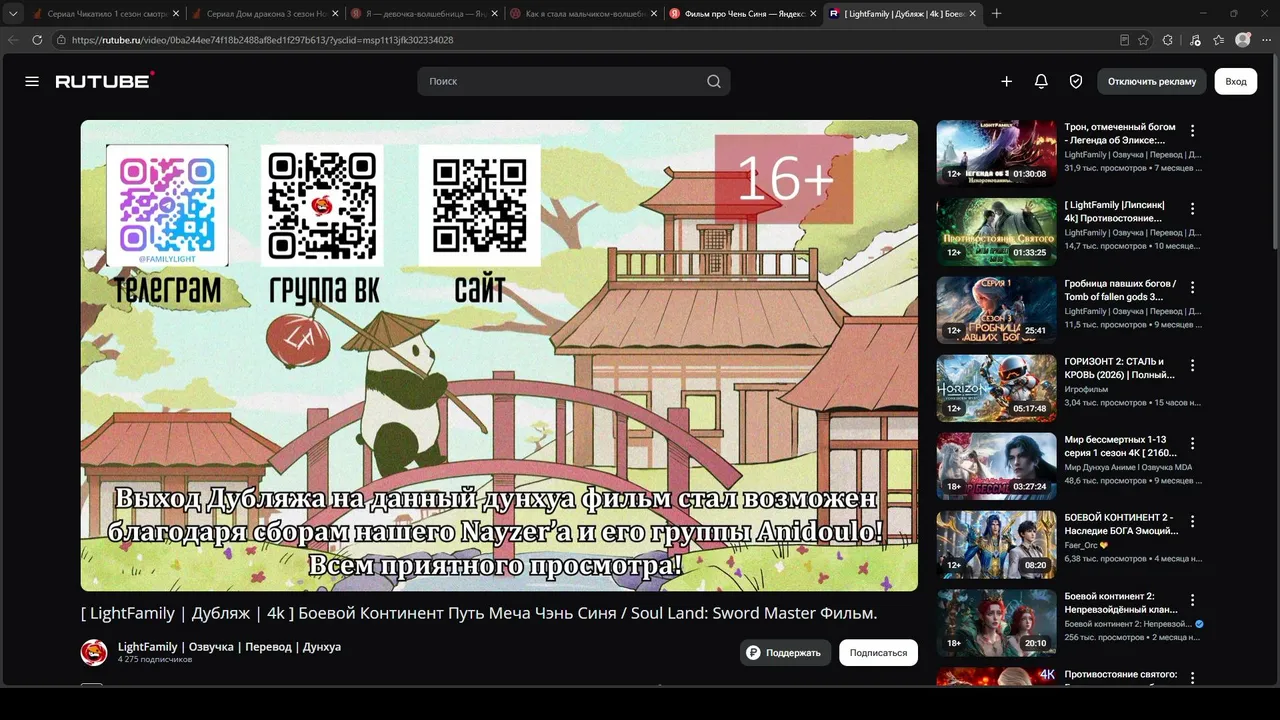Image resolution: width=1280 pixels, height=720 pixels.
Task: Switch to 'Я — девочка-волшебница' tab
Action: [x=422, y=14]
